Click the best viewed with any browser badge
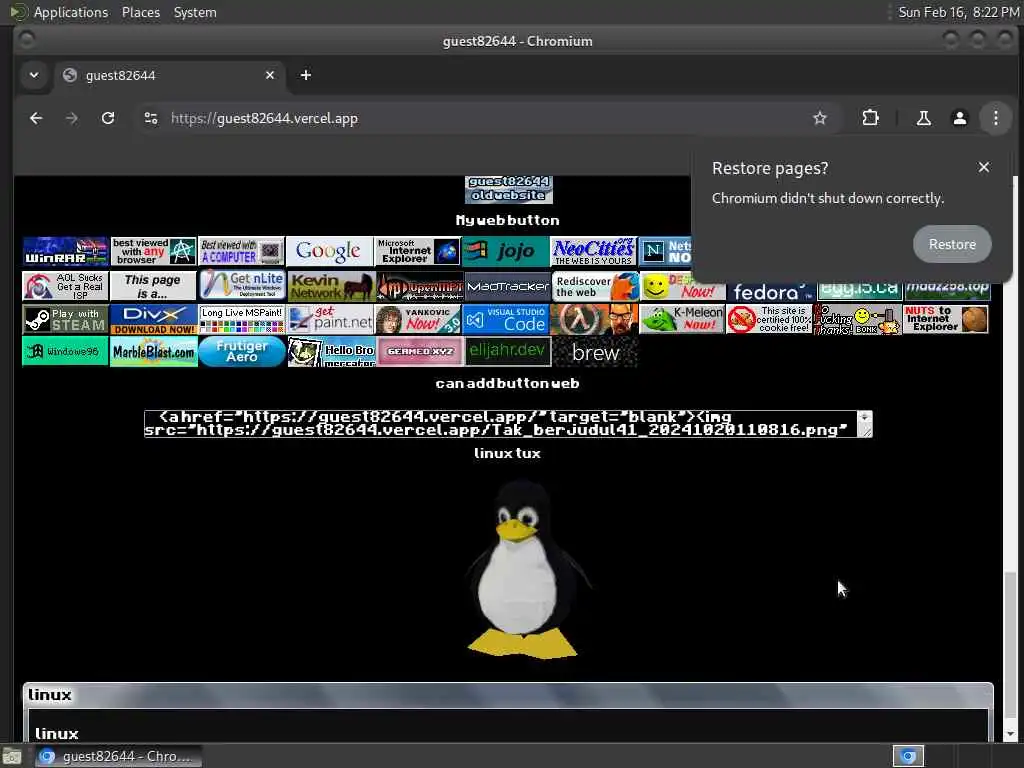 (x=153, y=251)
